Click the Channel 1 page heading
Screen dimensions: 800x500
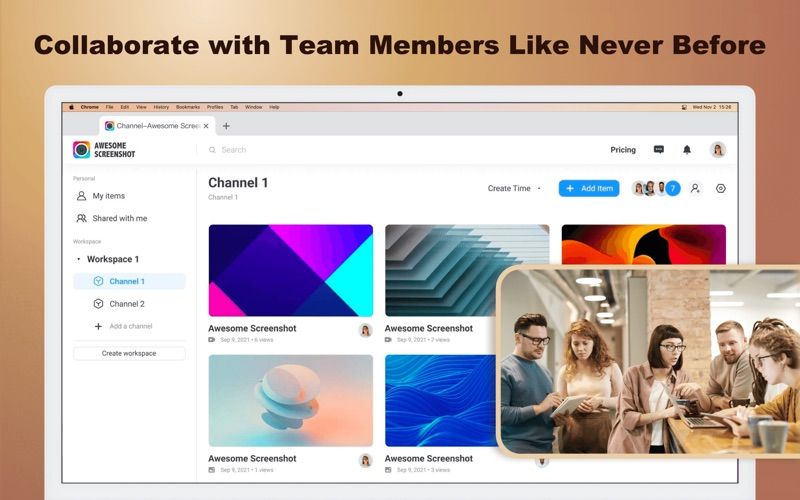coord(238,183)
